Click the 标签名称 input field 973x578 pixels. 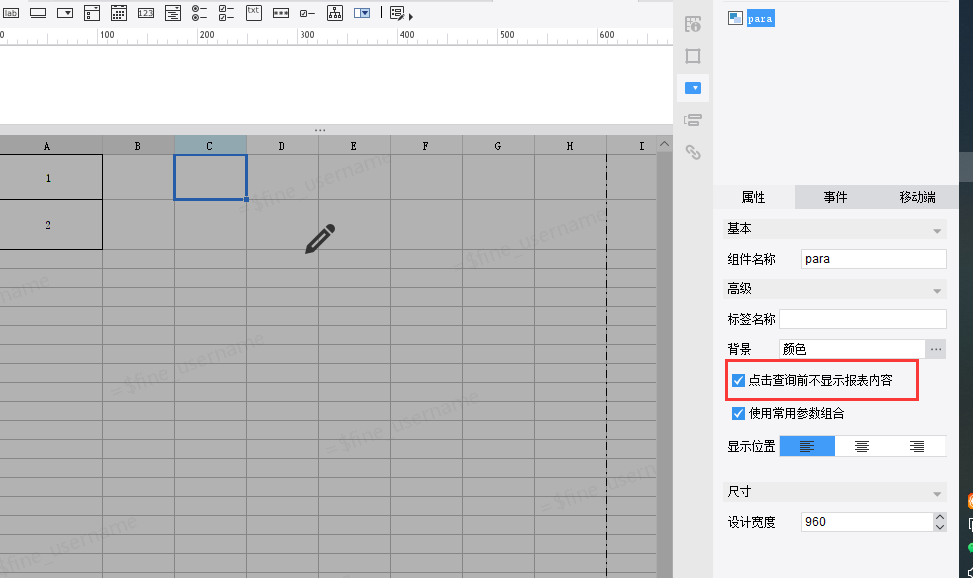click(862, 319)
